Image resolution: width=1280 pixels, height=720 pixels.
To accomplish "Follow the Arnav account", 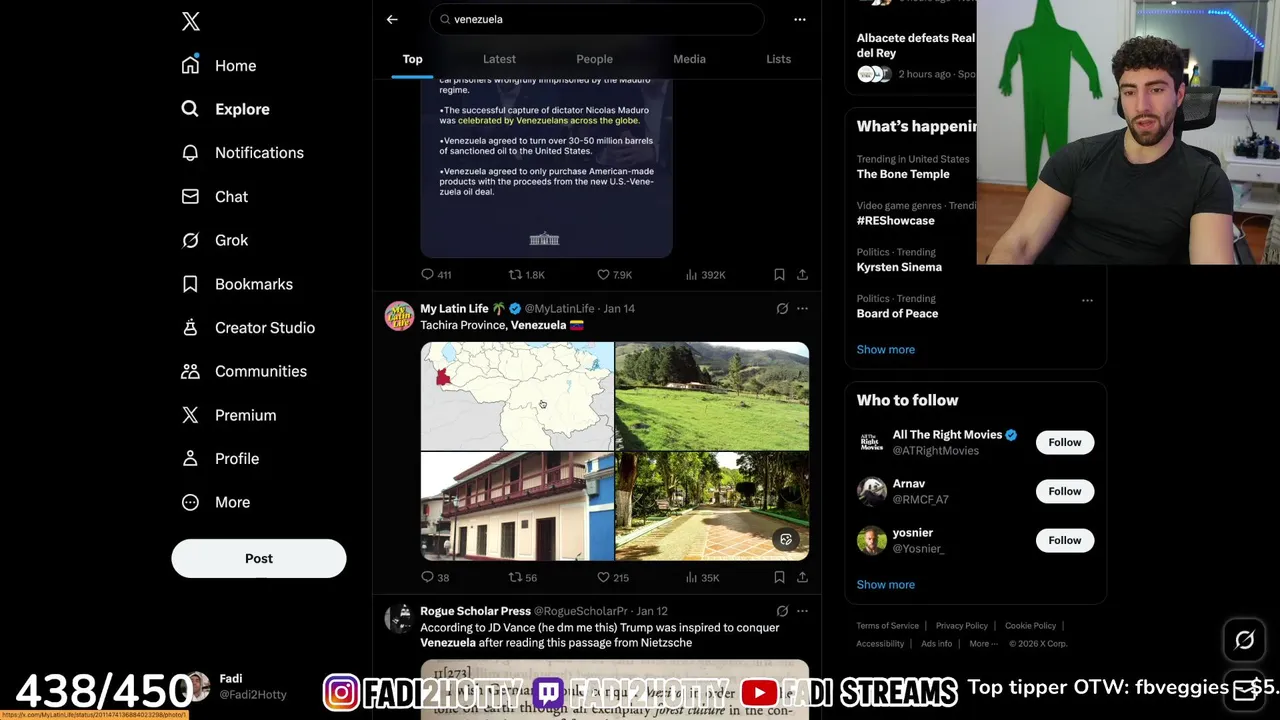I will click(1064, 491).
